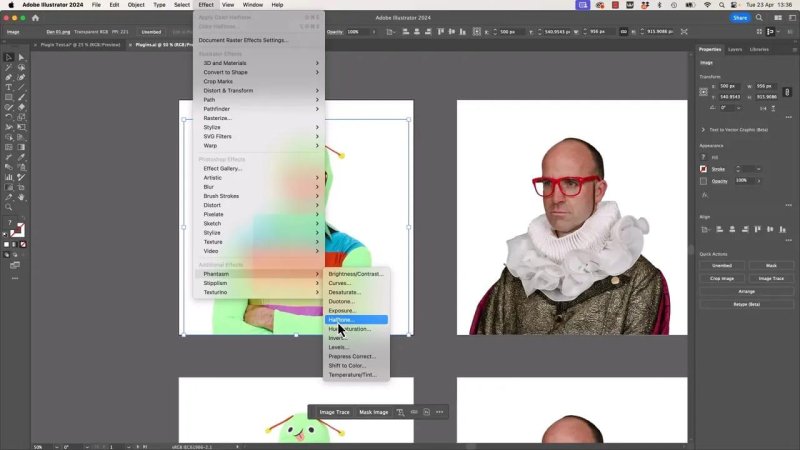Click Text to Path icon in contextual bar
This screenshot has width=800, height=450.
[401, 412]
